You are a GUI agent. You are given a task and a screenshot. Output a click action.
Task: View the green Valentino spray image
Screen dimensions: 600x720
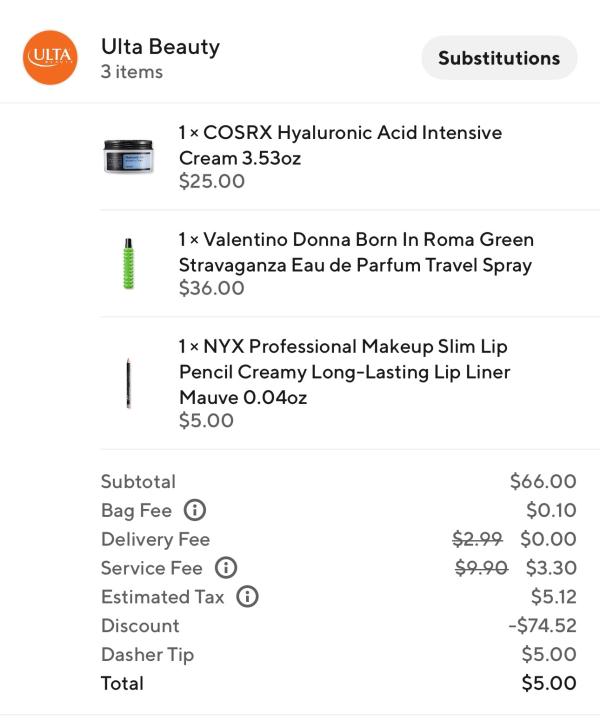129,264
